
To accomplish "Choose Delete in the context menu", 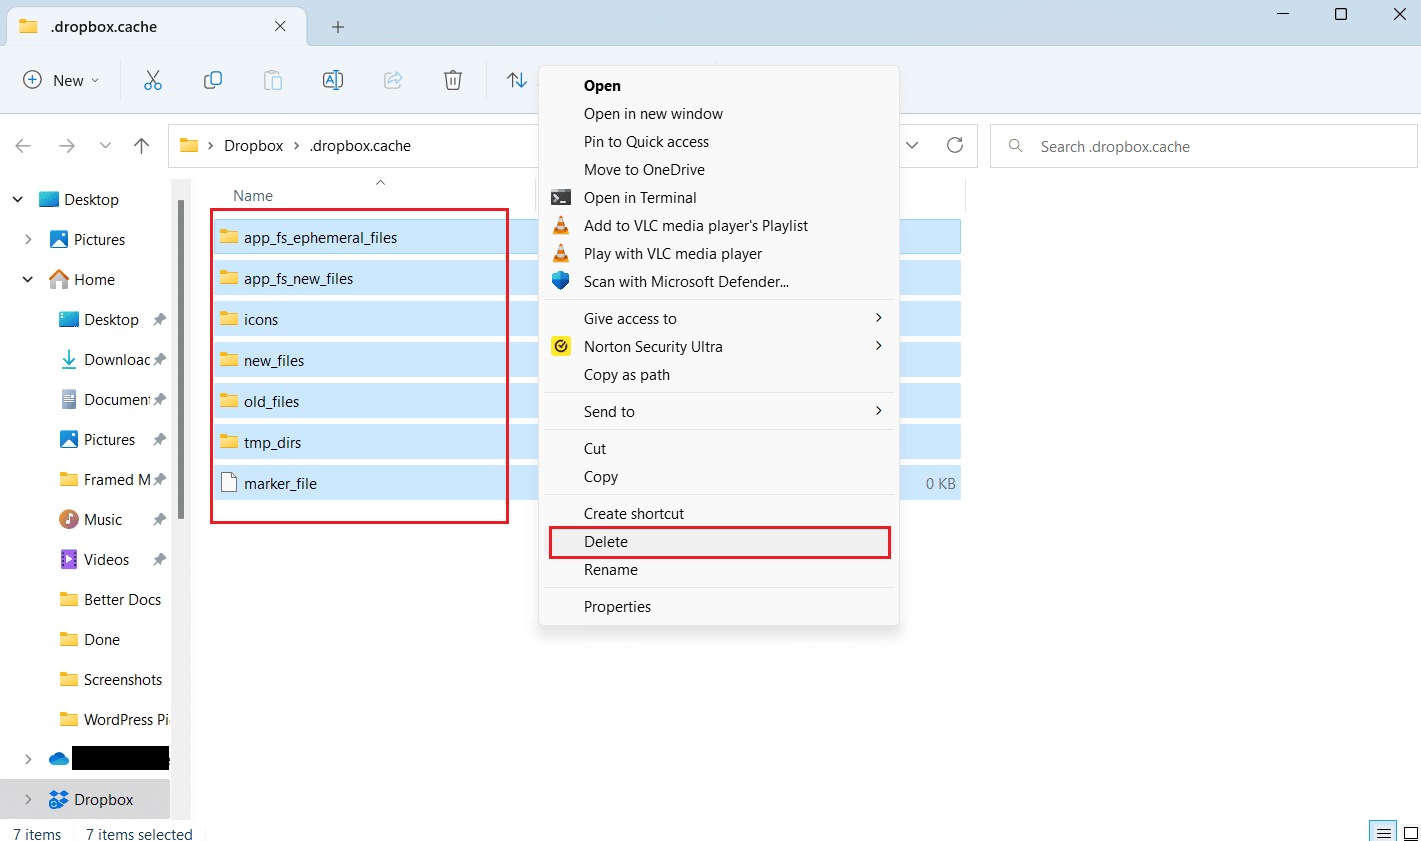I will (x=719, y=542).
